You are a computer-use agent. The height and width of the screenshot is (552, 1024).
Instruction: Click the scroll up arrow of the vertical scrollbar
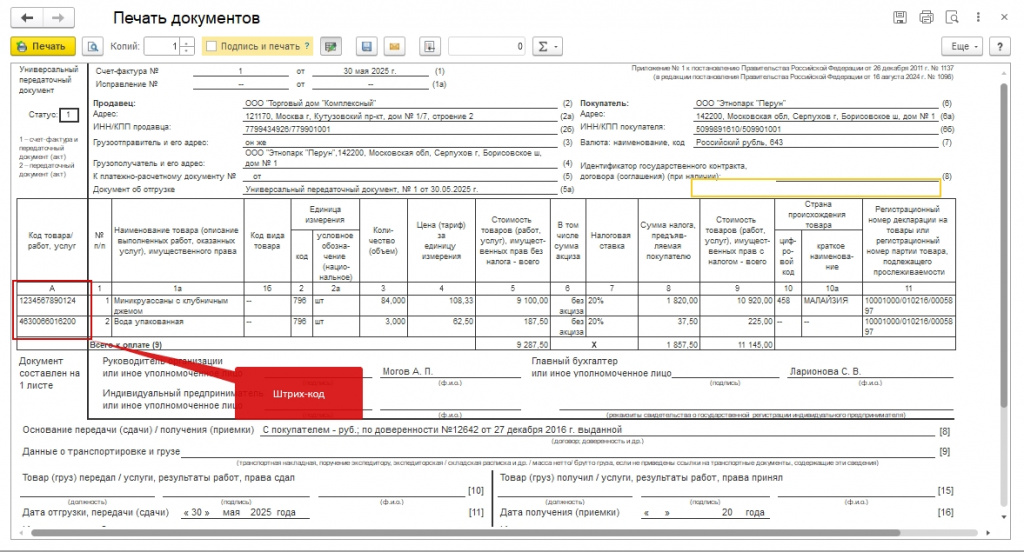point(1004,73)
